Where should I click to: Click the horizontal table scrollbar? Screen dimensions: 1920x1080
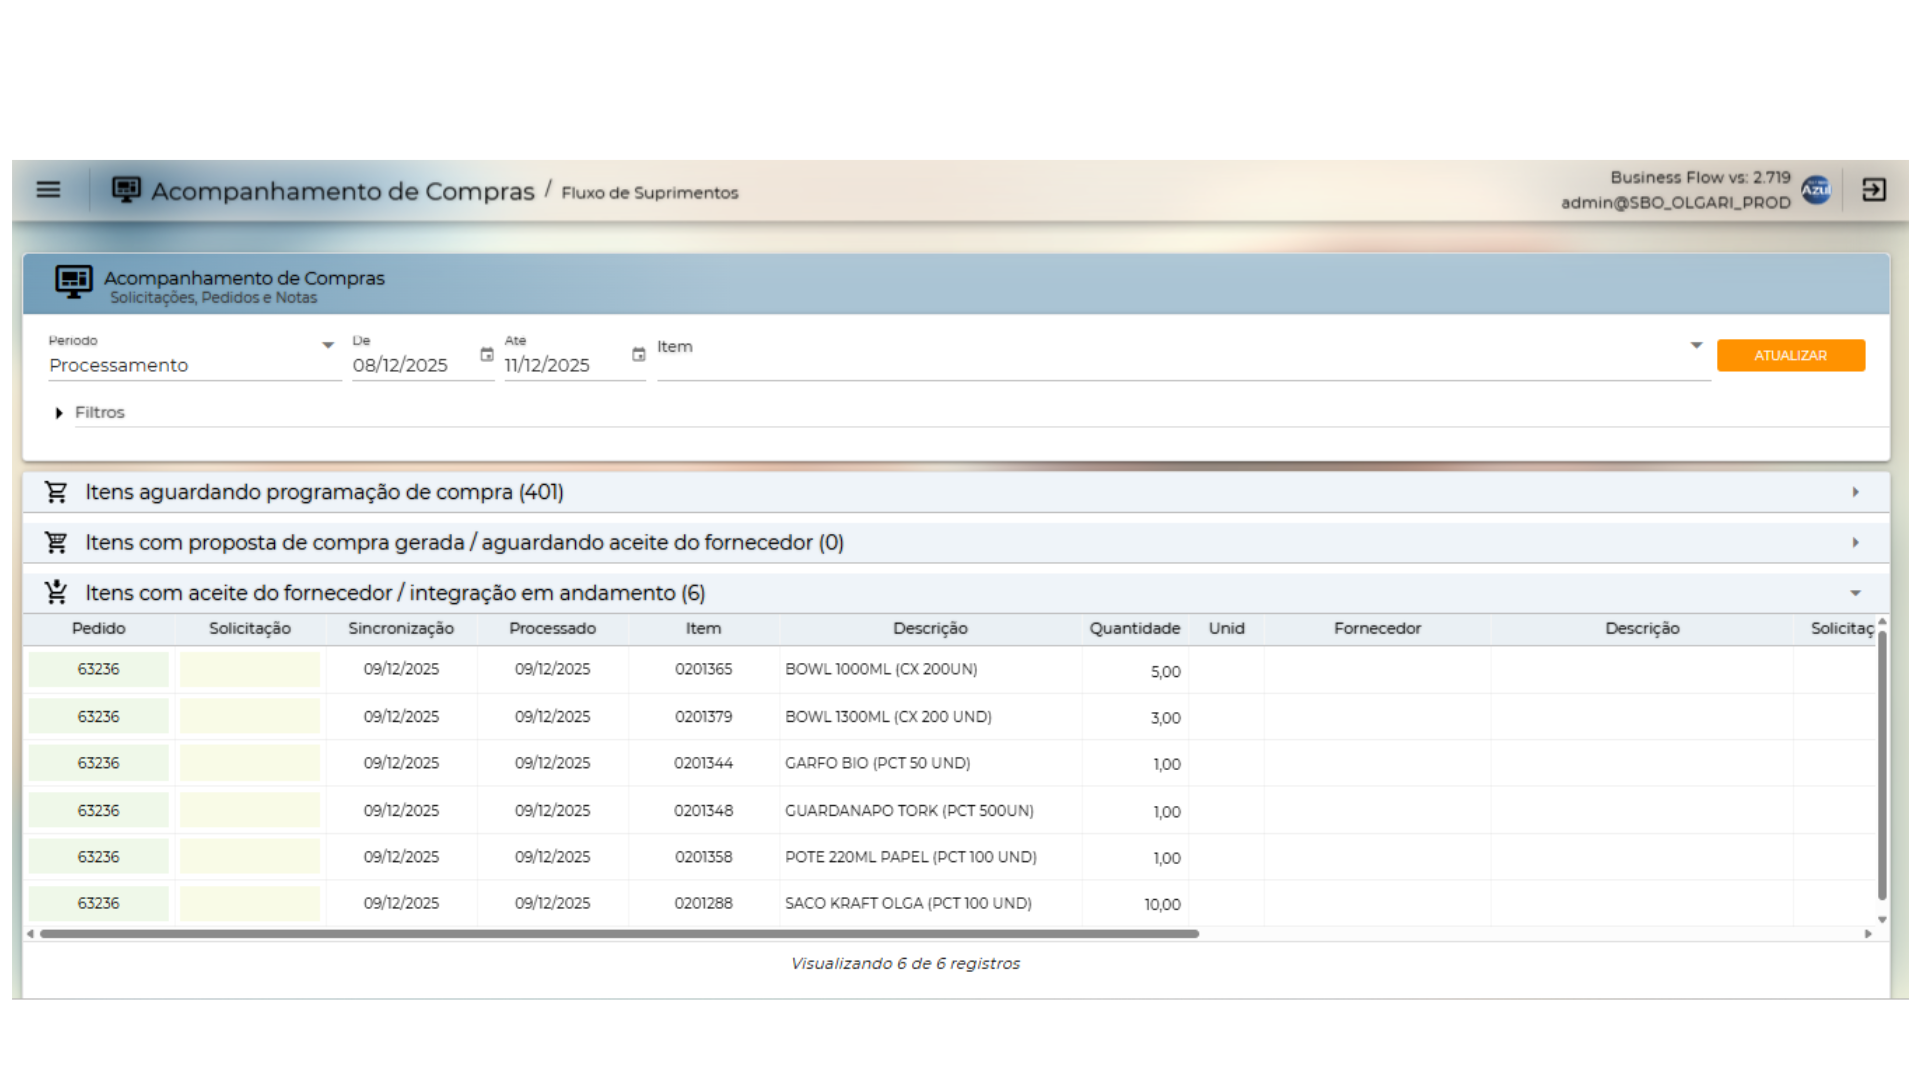[x=620, y=934]
